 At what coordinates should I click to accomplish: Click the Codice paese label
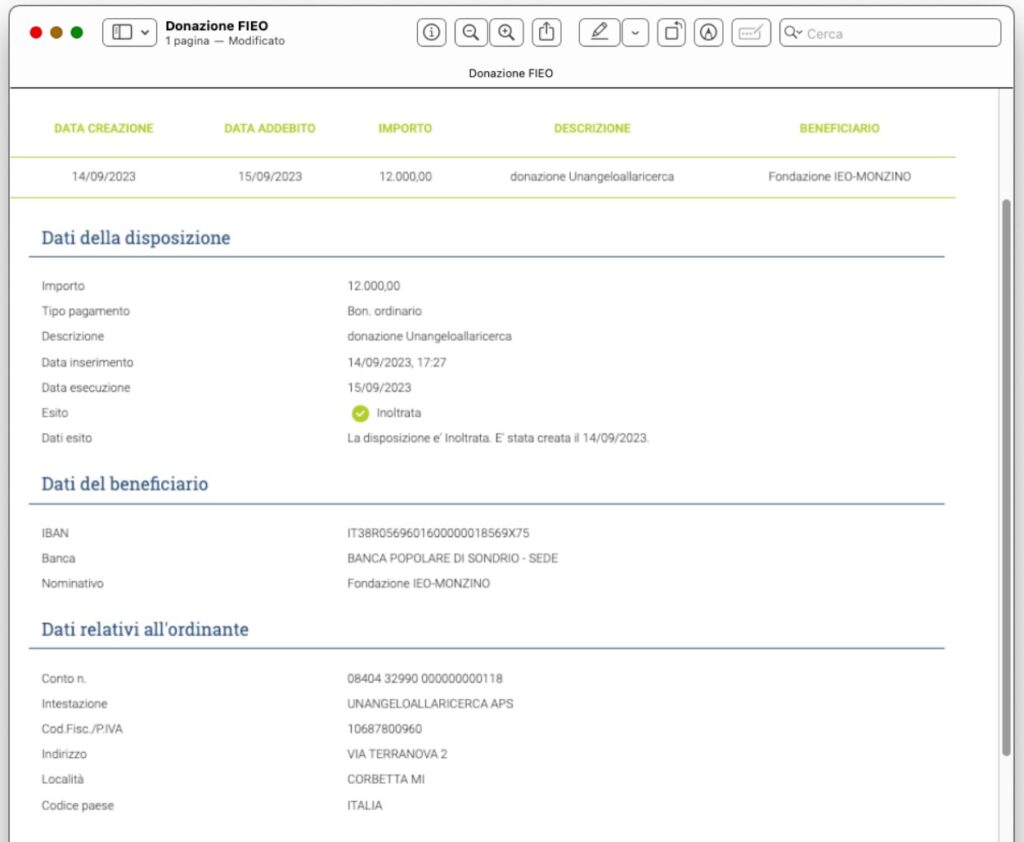pos(78,805)
